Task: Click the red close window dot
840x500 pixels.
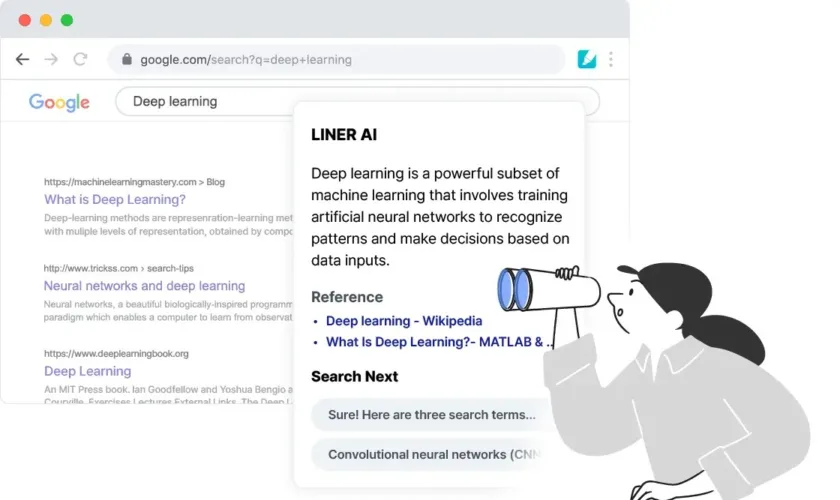Action: 25,20
